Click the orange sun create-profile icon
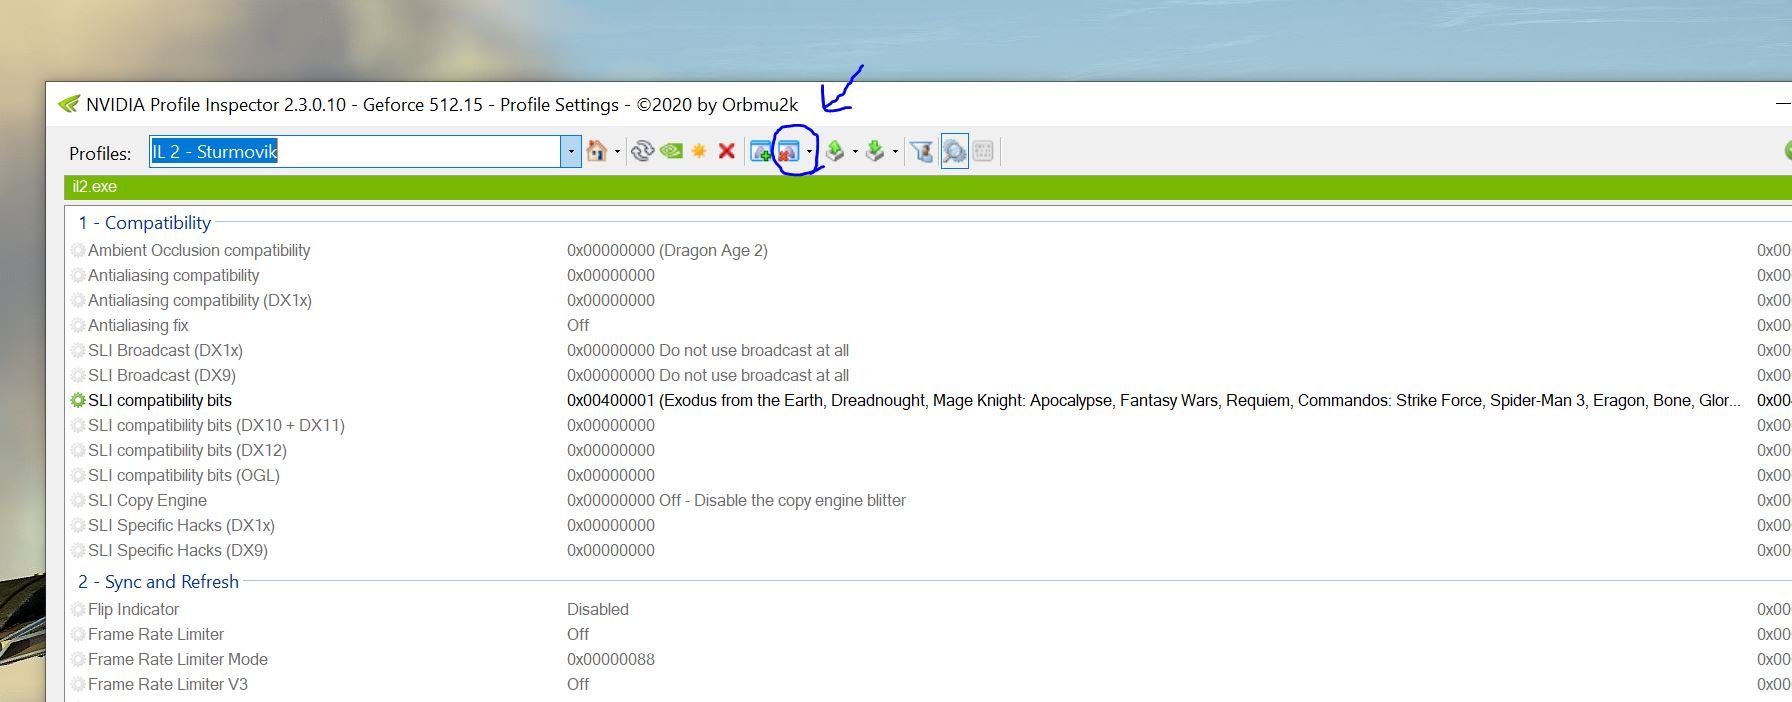1792x702 pixels. pos(699,151)
